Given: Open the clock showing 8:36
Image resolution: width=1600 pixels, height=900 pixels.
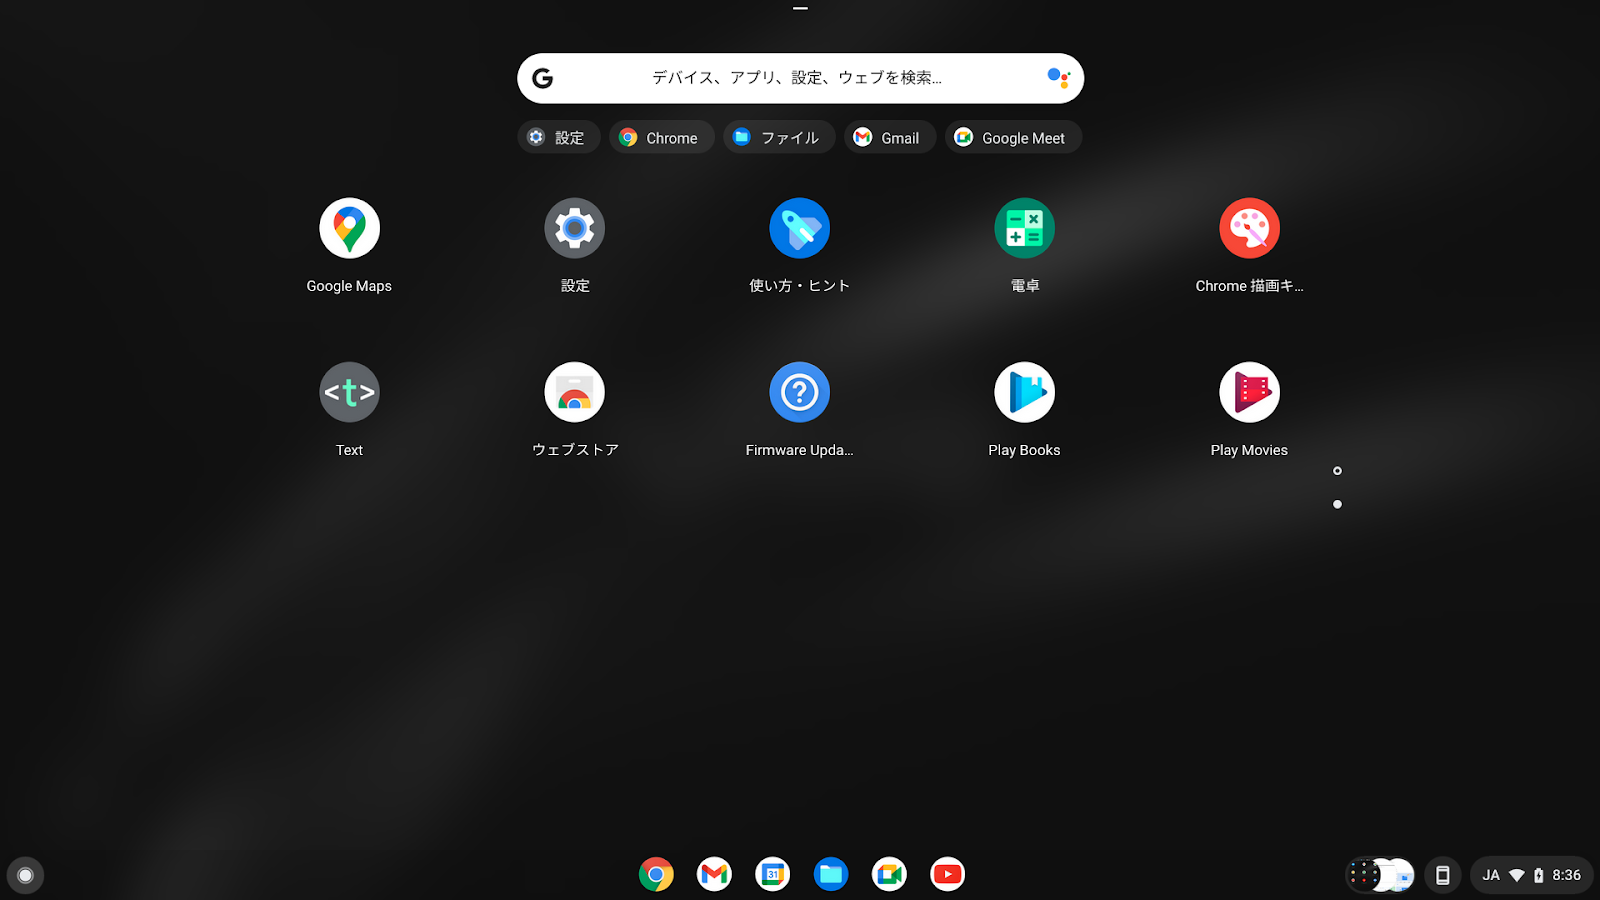Looking at the screenshot, I should coord(1566,875).
